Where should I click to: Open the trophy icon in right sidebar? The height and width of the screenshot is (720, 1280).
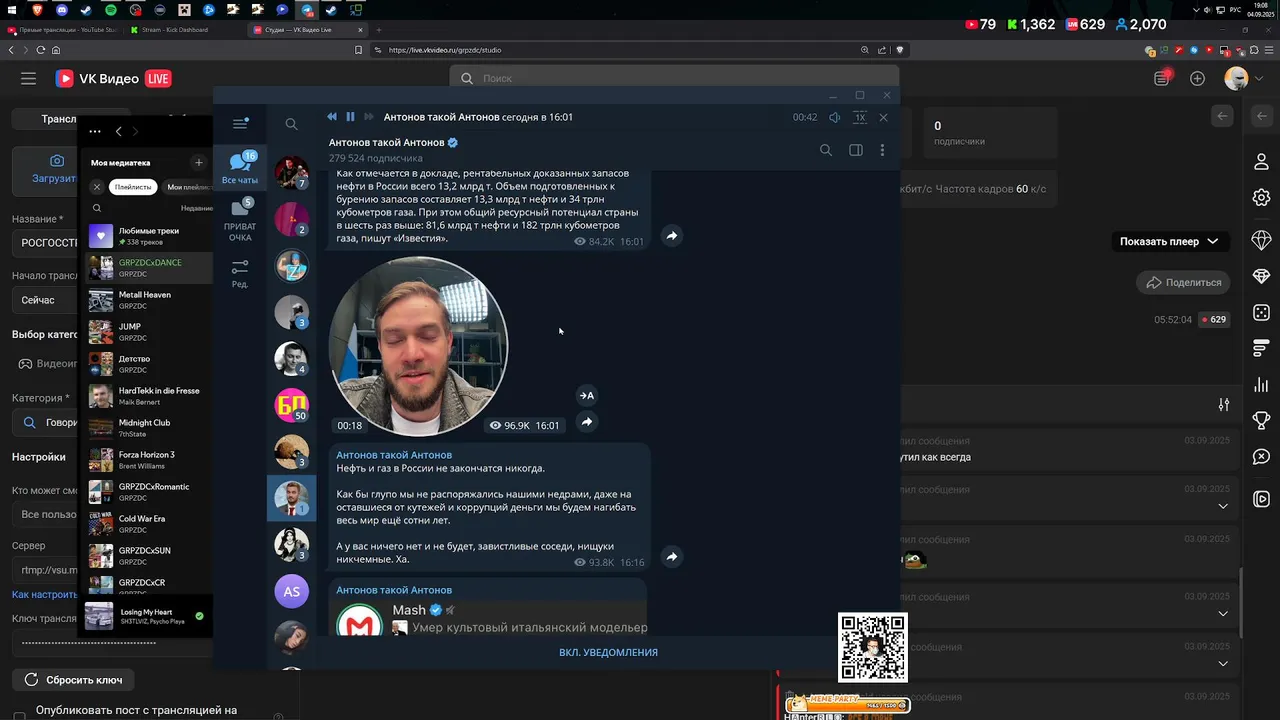pos(1261,420)
